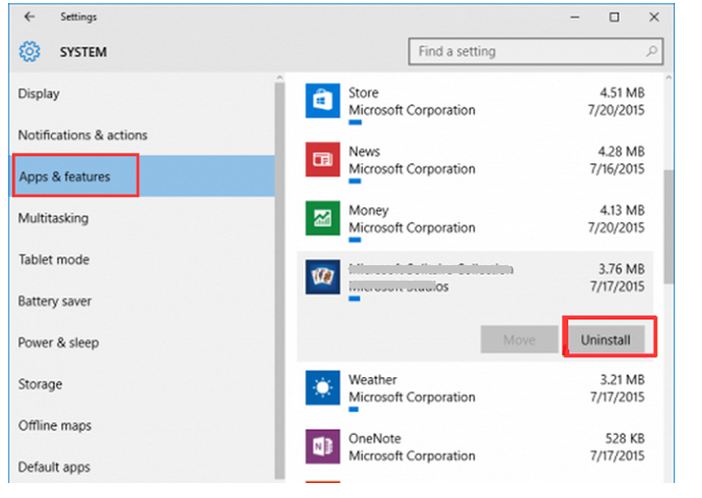Click the Solitaire cards app icon
Image resolution: width=702 pixels, height=498 pixels.
click(x=323, y=277)
